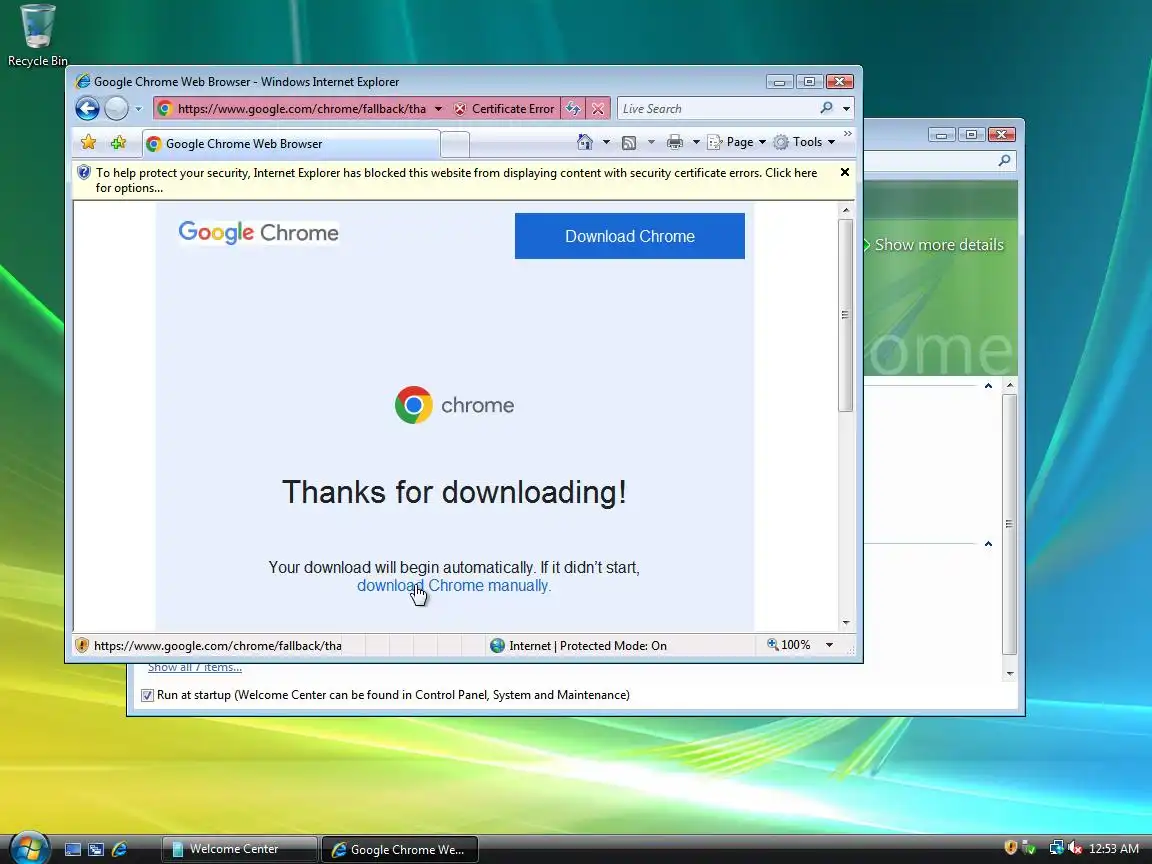The width and height of the screenshot is (1152, 864).
Task: Click the status bar shield icon
Action: click(x=82, y=645)
